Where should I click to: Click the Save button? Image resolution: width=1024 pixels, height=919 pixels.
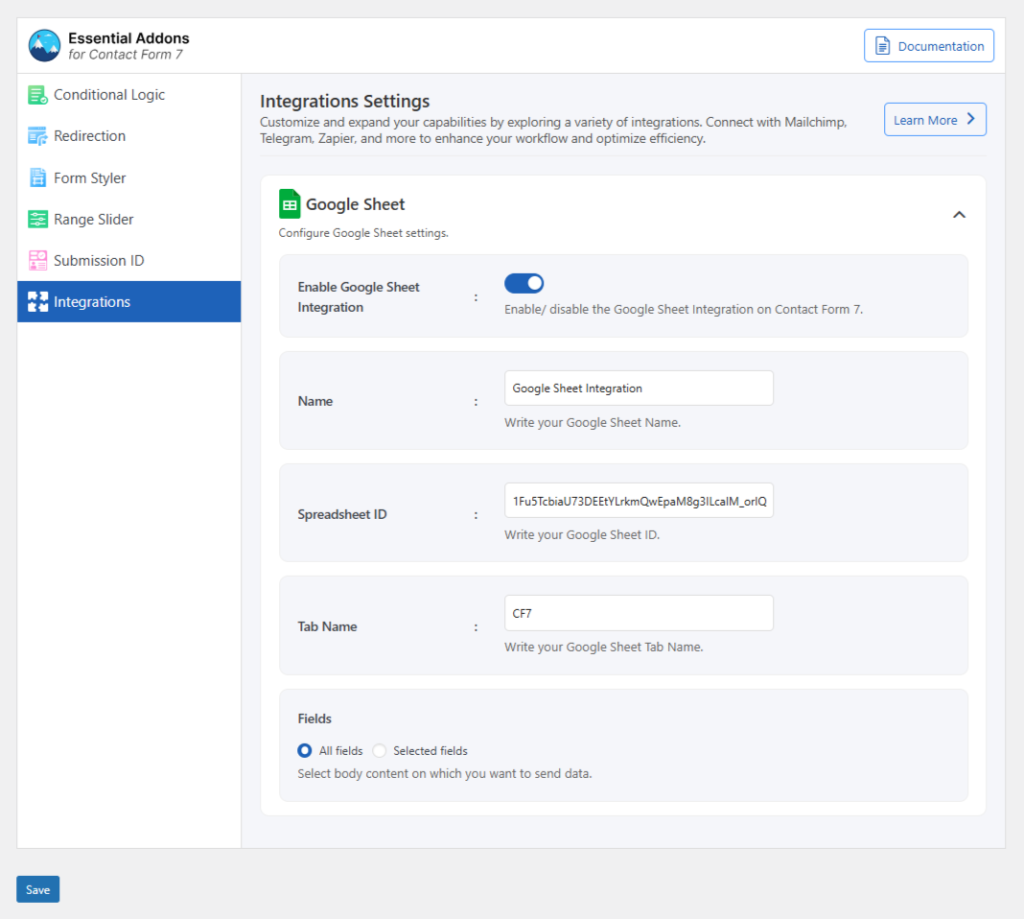point(38,889)
